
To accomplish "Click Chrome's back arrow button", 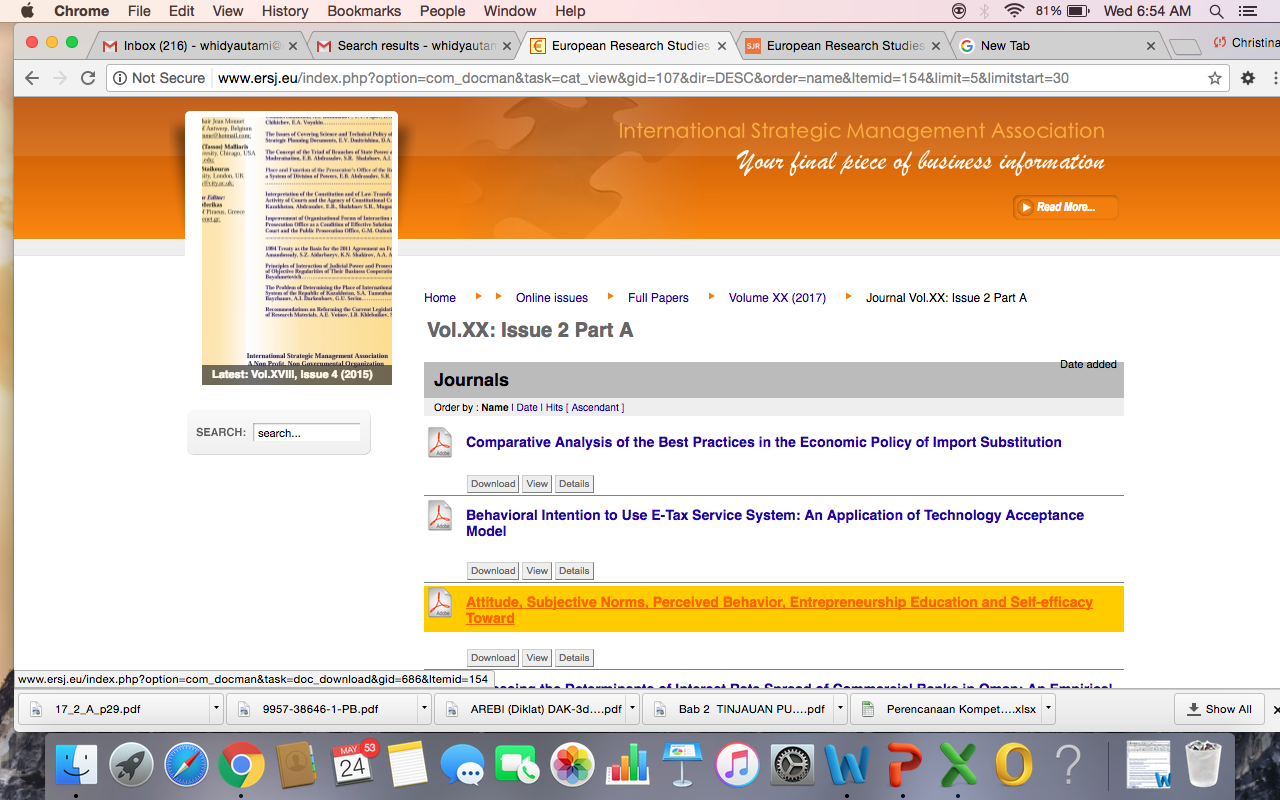I will 32,78.
